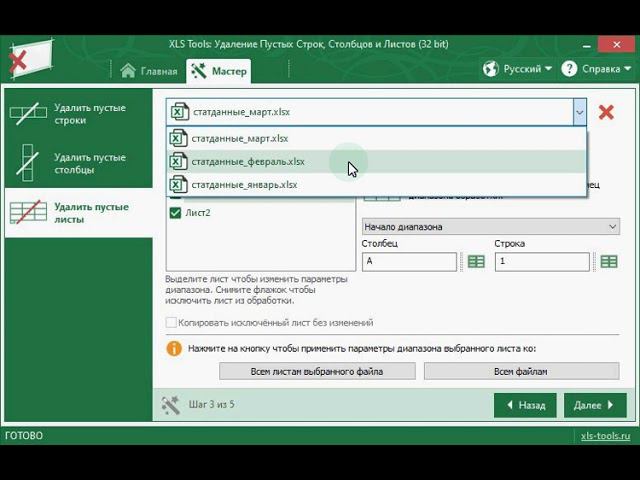Click Excel icon beside статданные_февраль.xlsx
Viewport: 640px width, 480px height.
tap(178, 162)
